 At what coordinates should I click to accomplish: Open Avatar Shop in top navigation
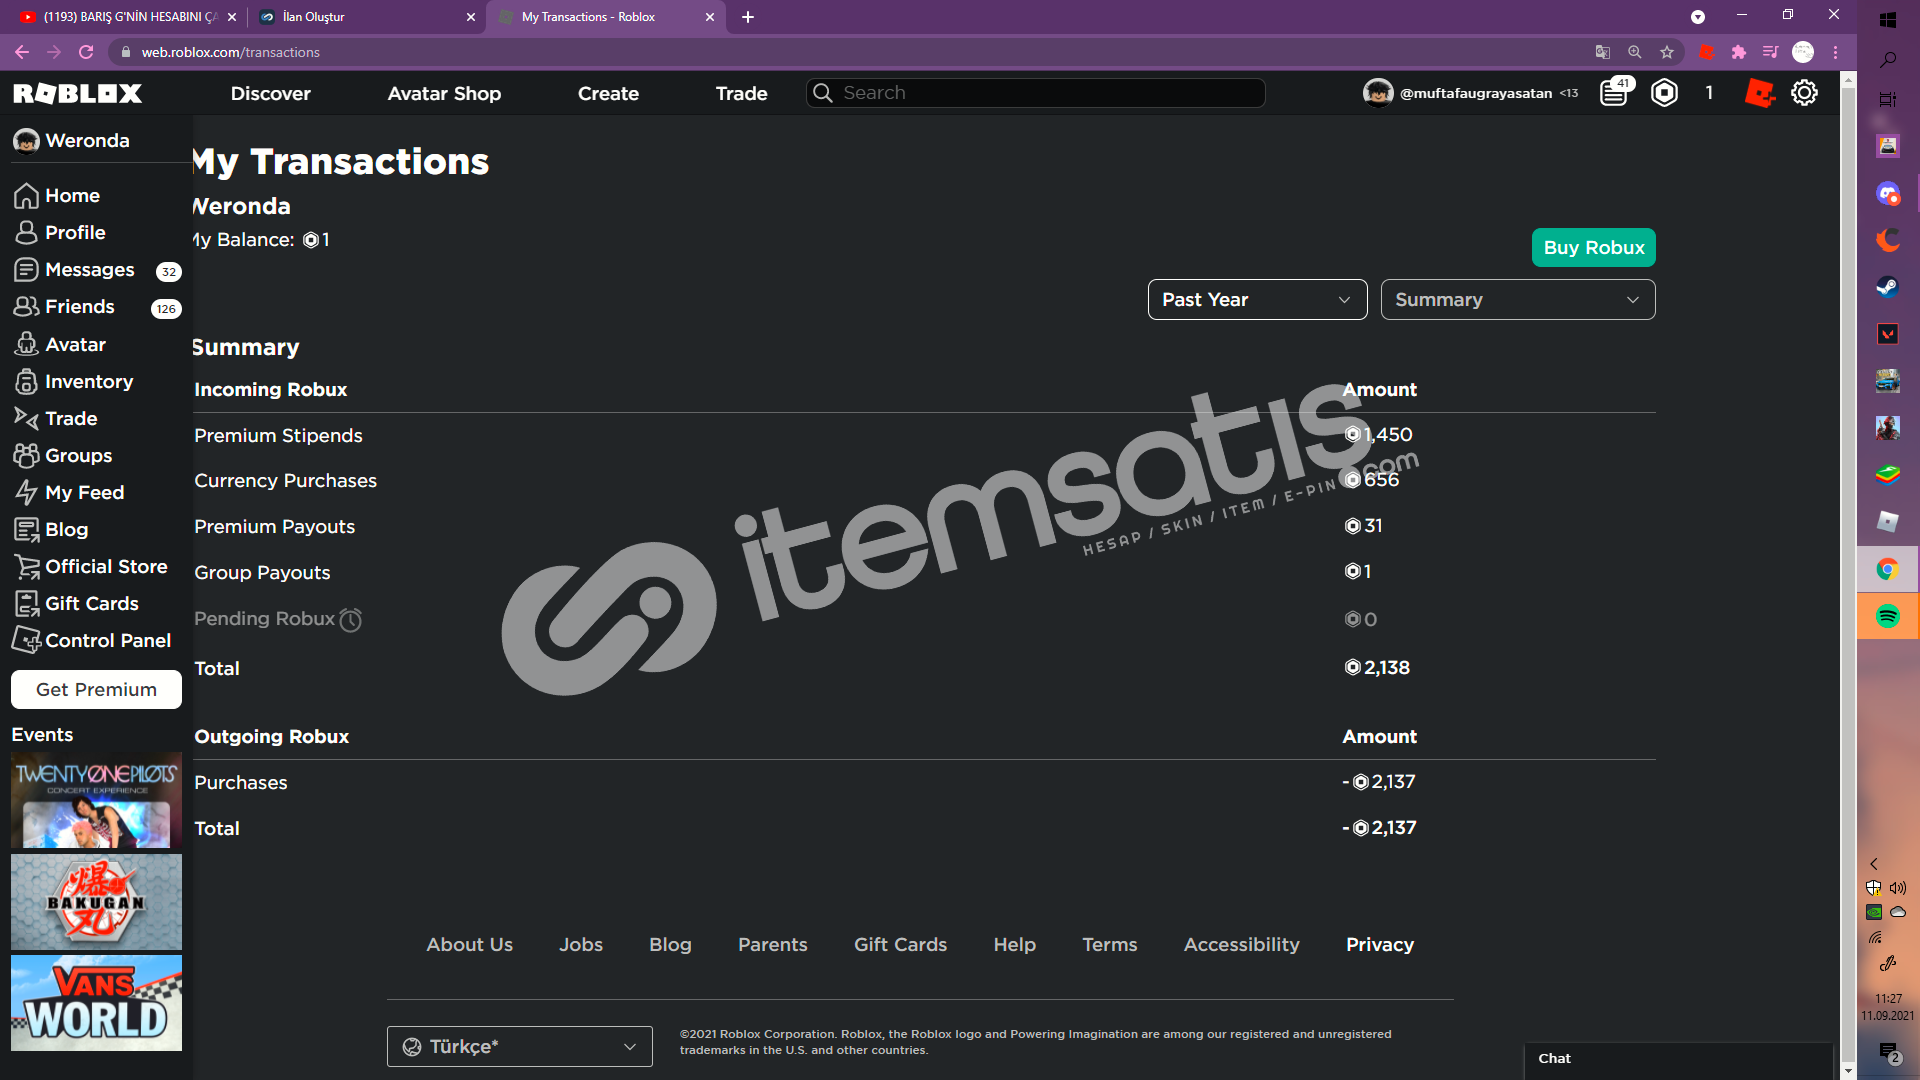coord(445,93)
